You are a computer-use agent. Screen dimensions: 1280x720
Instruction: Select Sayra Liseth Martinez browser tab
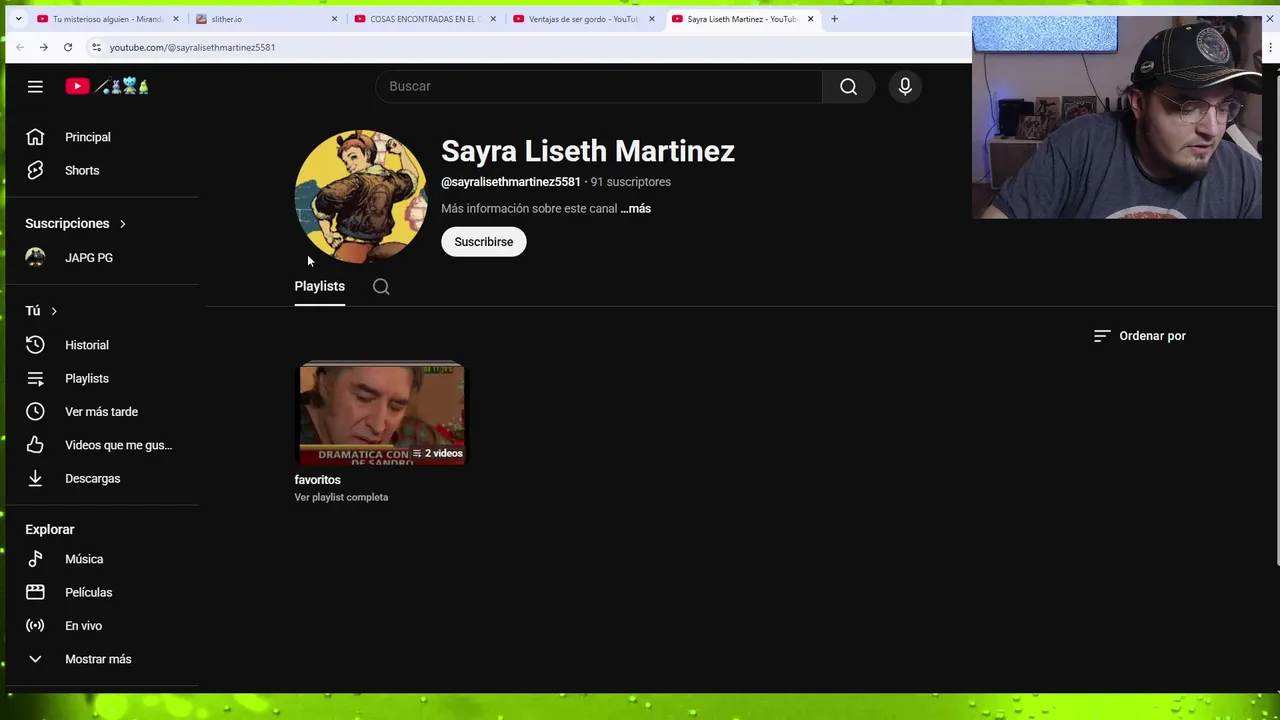[741, 19]
